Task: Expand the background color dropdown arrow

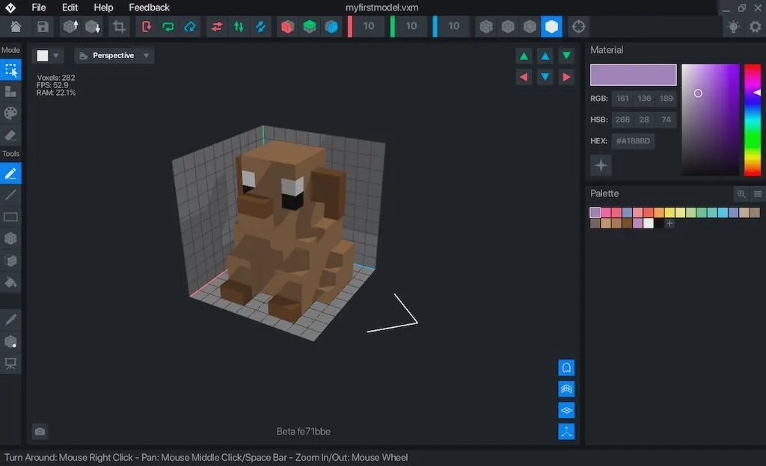Action: click(x=56, y=56)
